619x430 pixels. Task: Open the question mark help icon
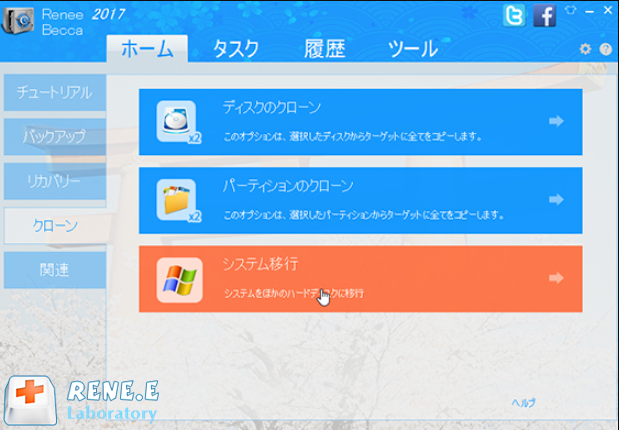pos(606,49)
